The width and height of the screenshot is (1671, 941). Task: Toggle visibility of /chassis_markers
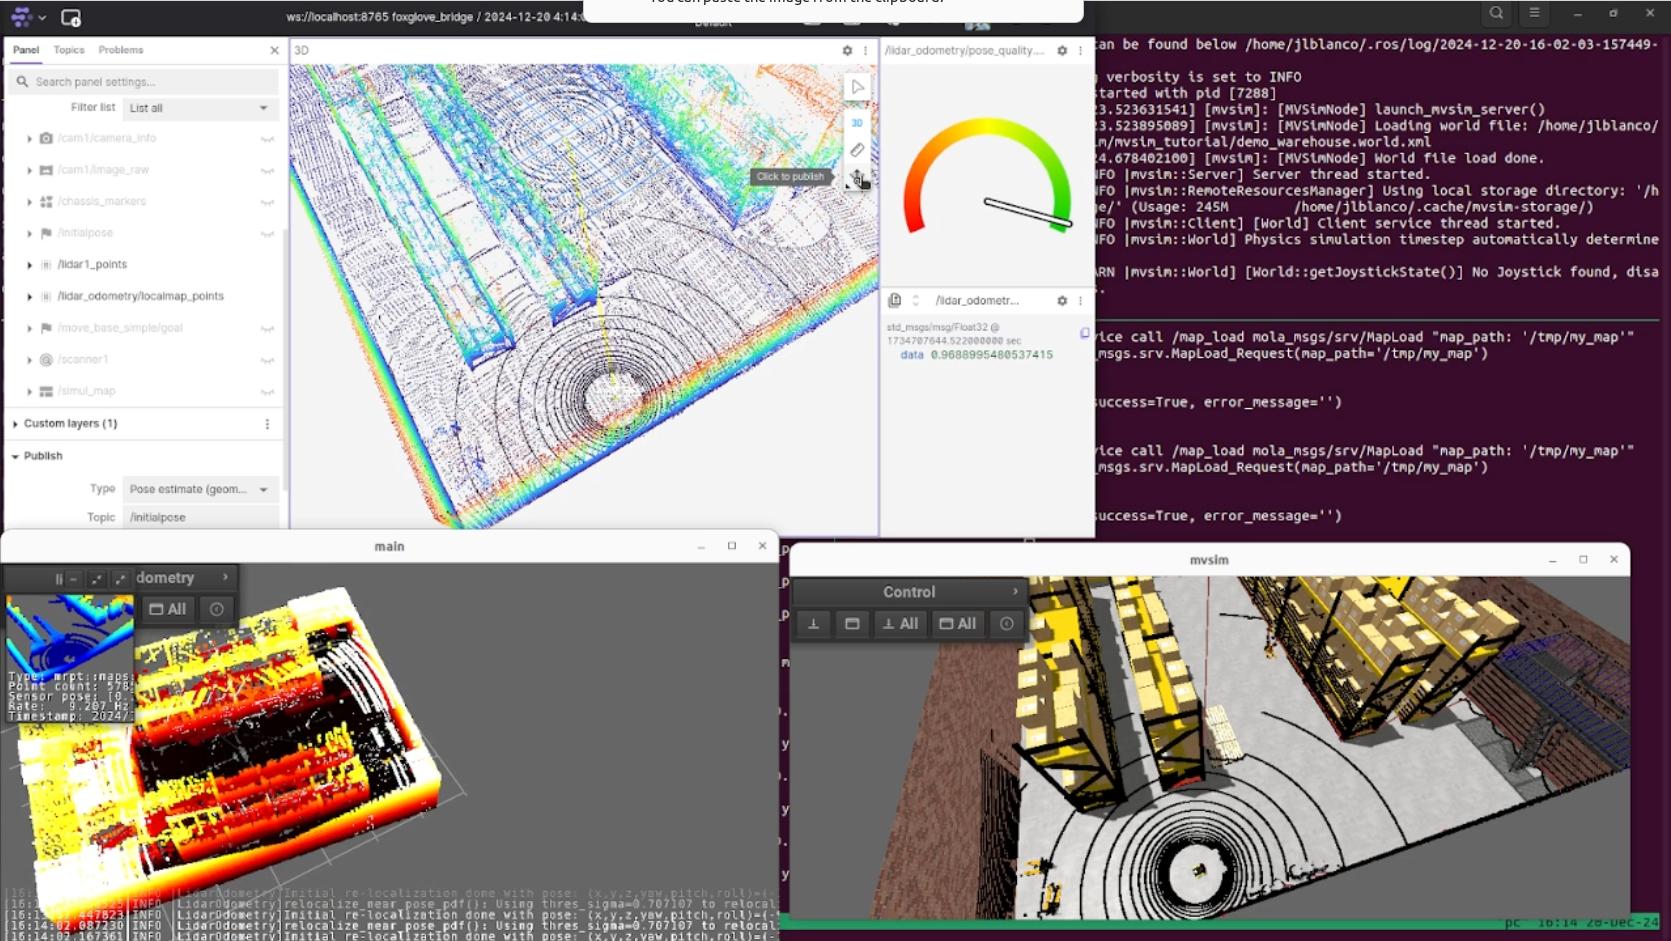point(267,202)
